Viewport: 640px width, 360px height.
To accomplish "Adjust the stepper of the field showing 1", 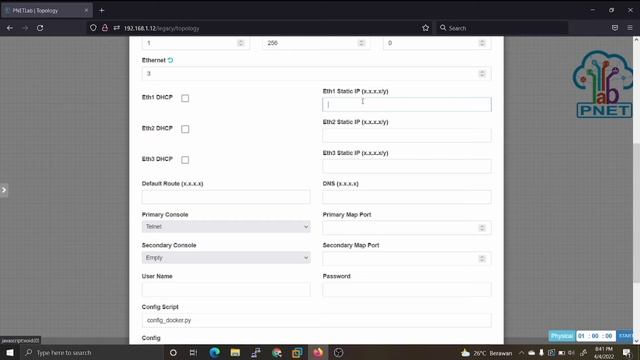I will 240,43.
